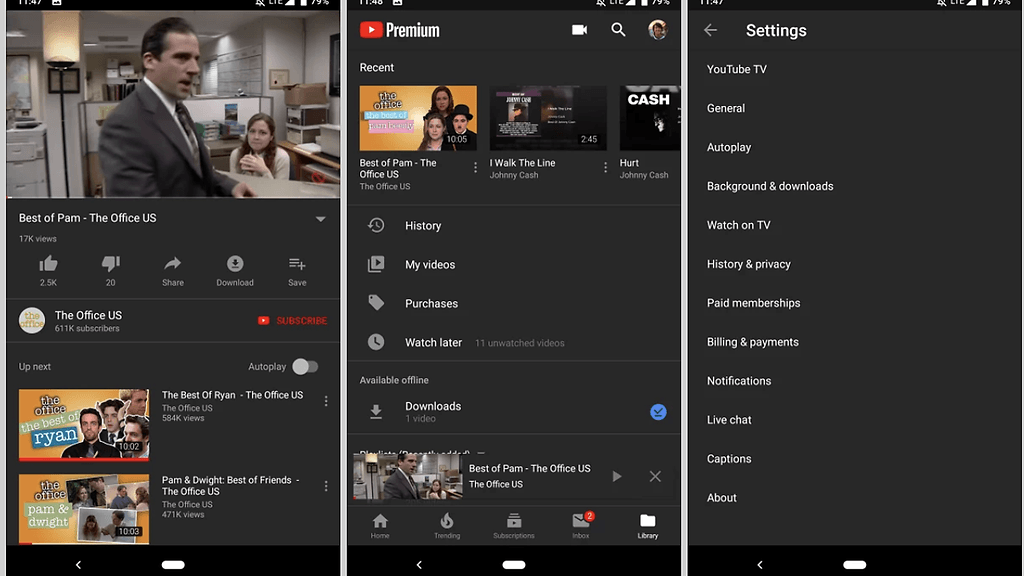Play the mini player video
1024x576 pixels.
pos(617,477)
